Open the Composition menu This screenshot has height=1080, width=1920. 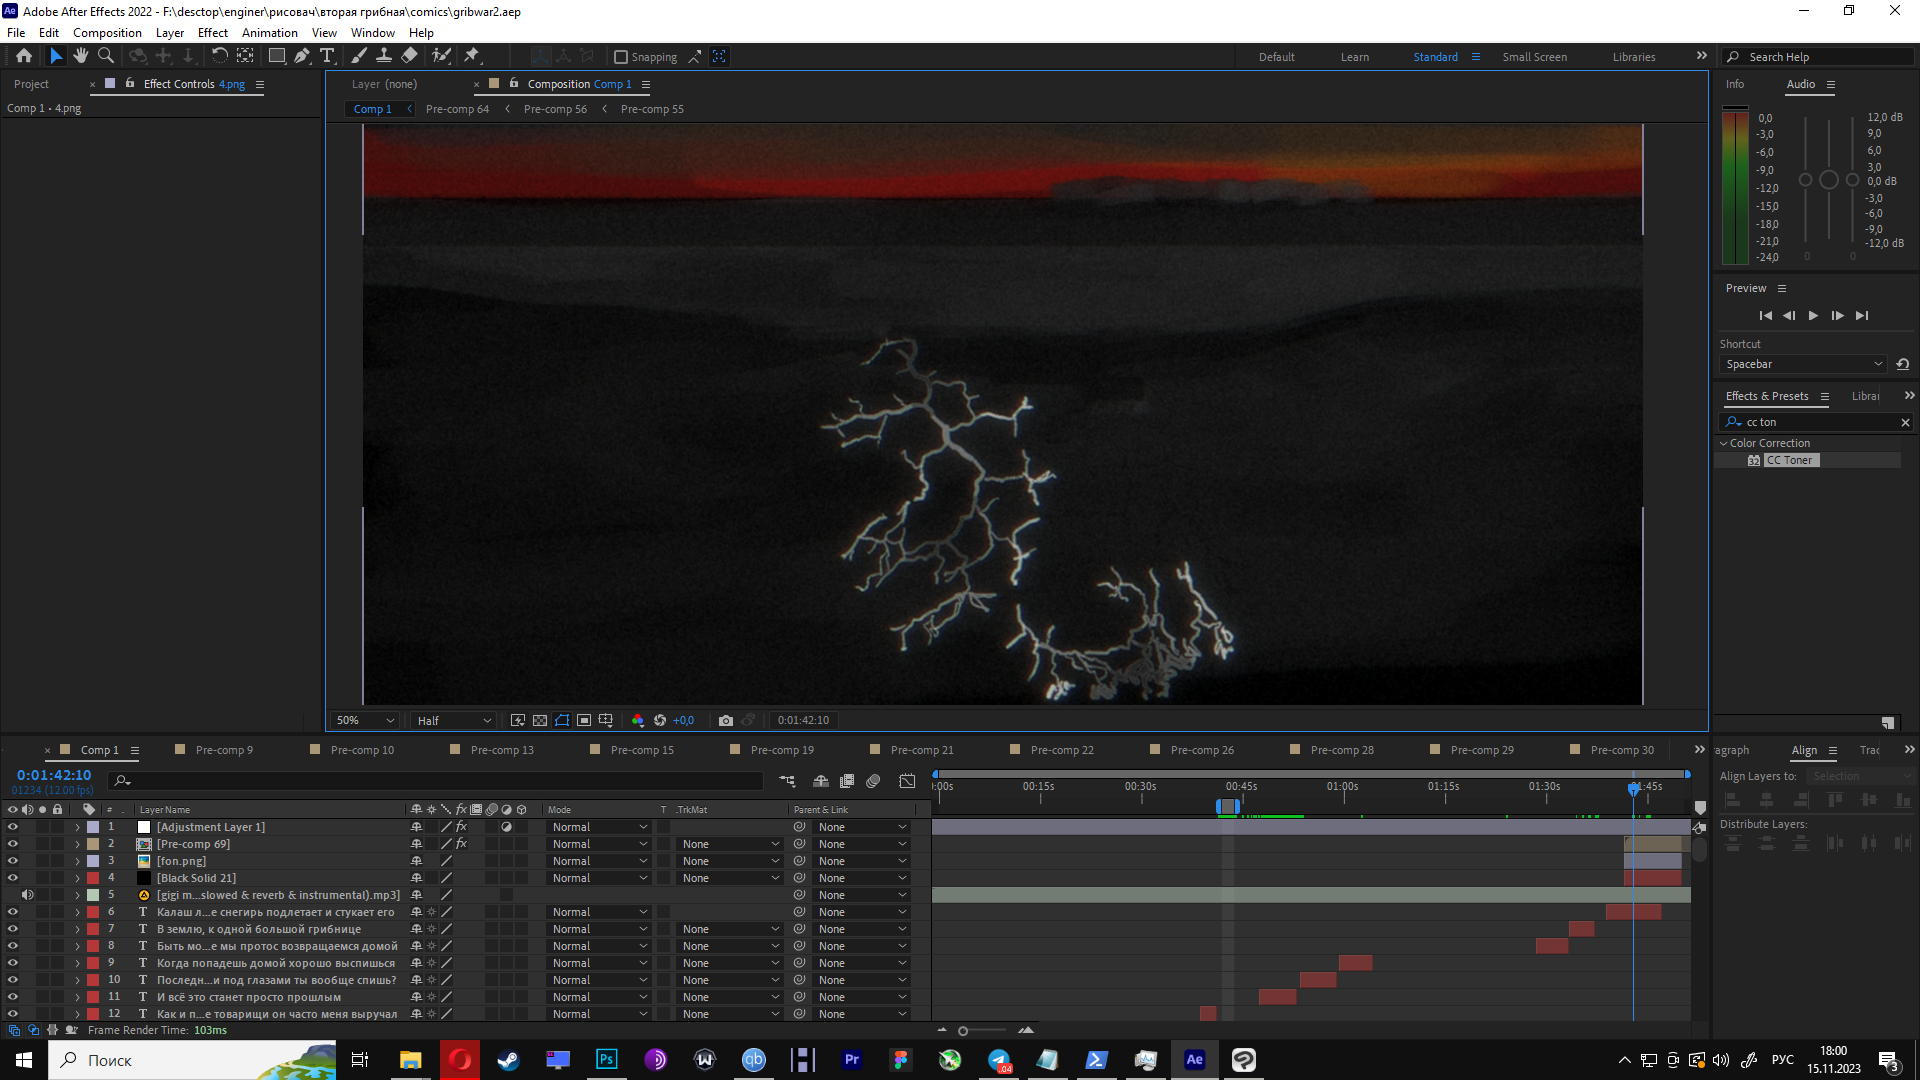point(107,32)
